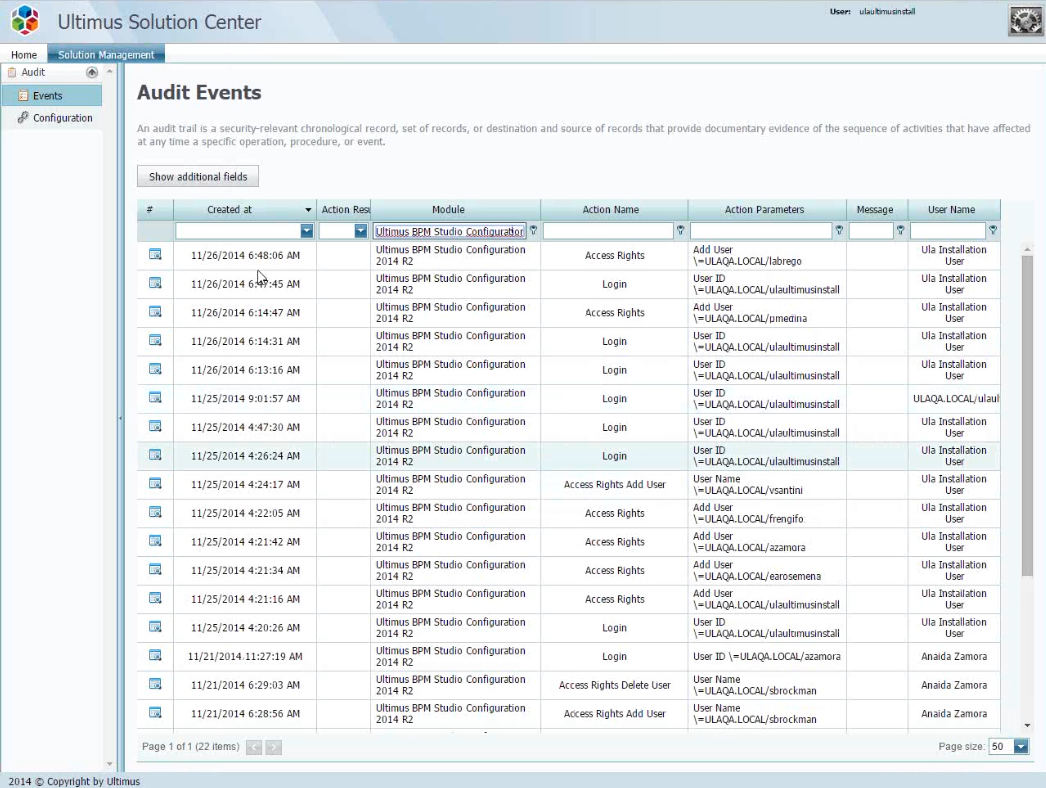Click the 'Add User \=ULAQA.LOCAL/frengifo' cell

[x=767, y=513]
